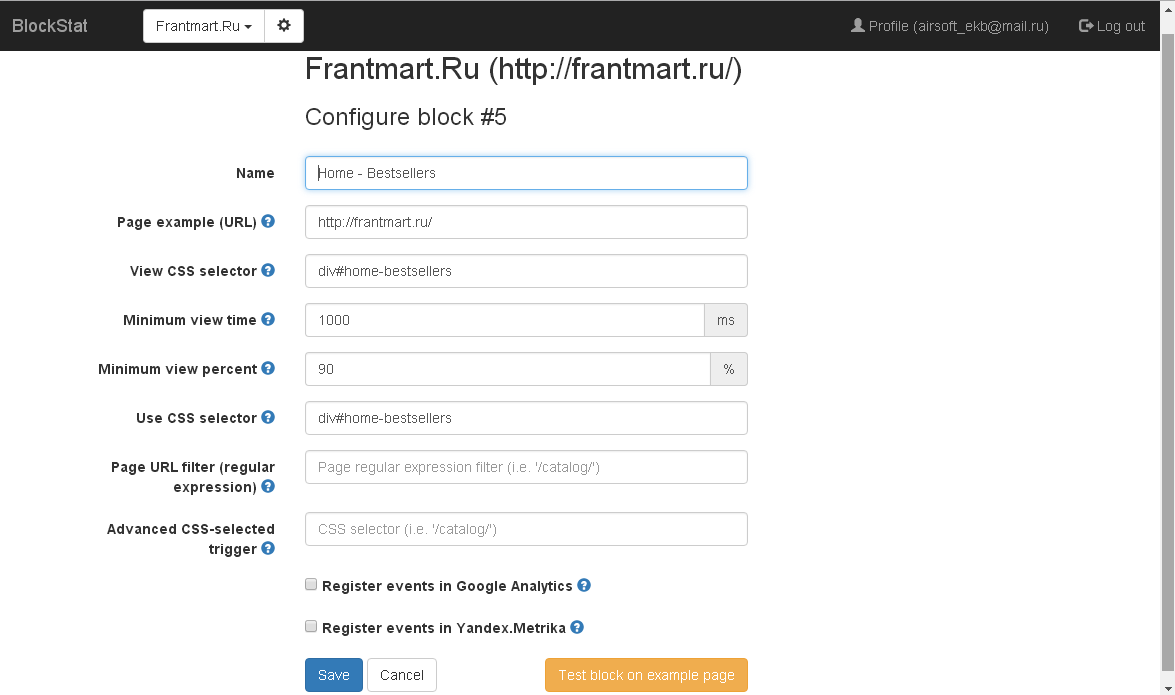The height and width of the screenshot is (695, 1175).
Task: Click Log out in the navbar
Action: [x=1112, y=26]
